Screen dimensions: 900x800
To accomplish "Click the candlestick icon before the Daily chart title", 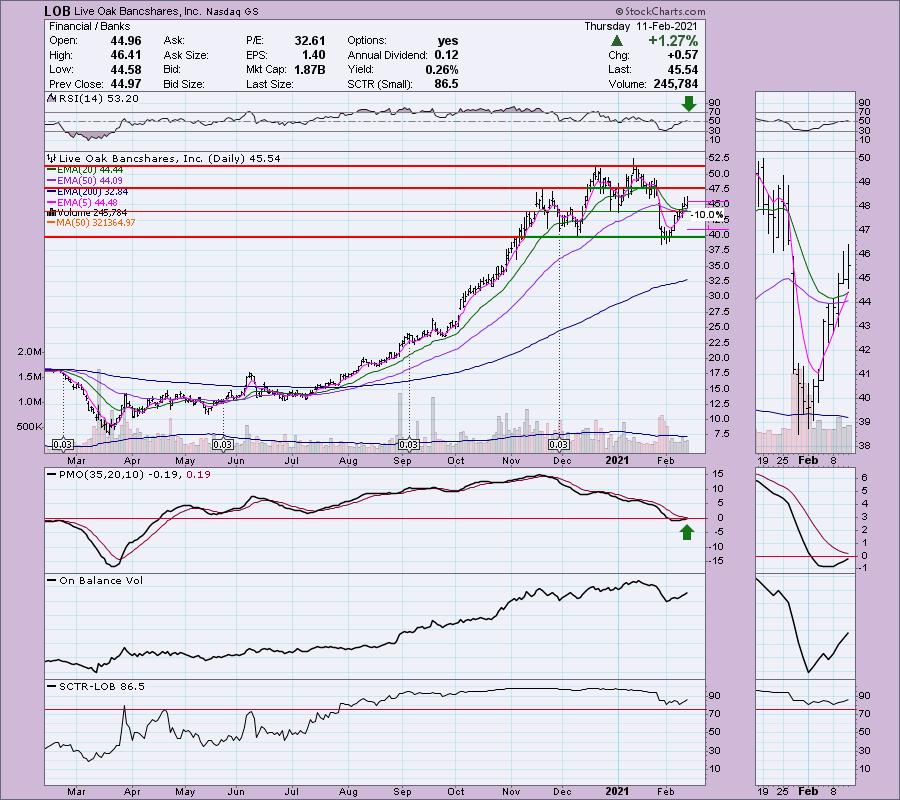I will [52, 158].
